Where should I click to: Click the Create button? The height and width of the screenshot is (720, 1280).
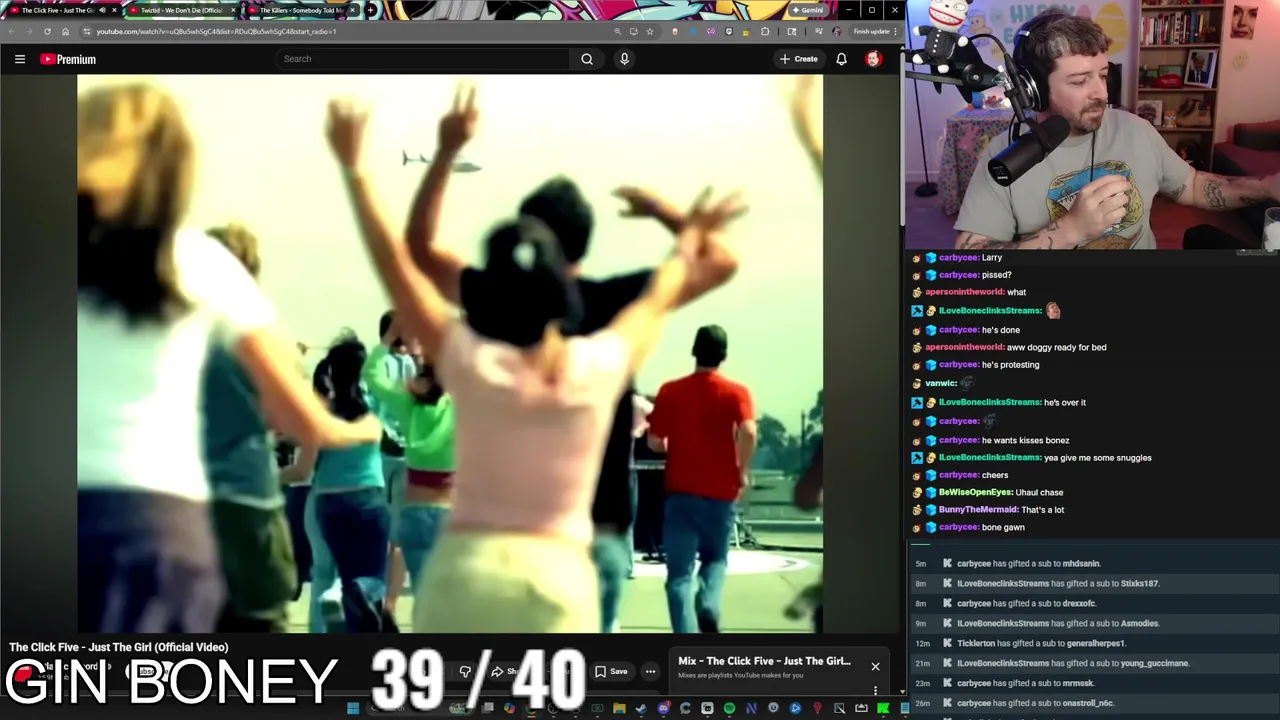pyautogui.click(x=799, y=59)
